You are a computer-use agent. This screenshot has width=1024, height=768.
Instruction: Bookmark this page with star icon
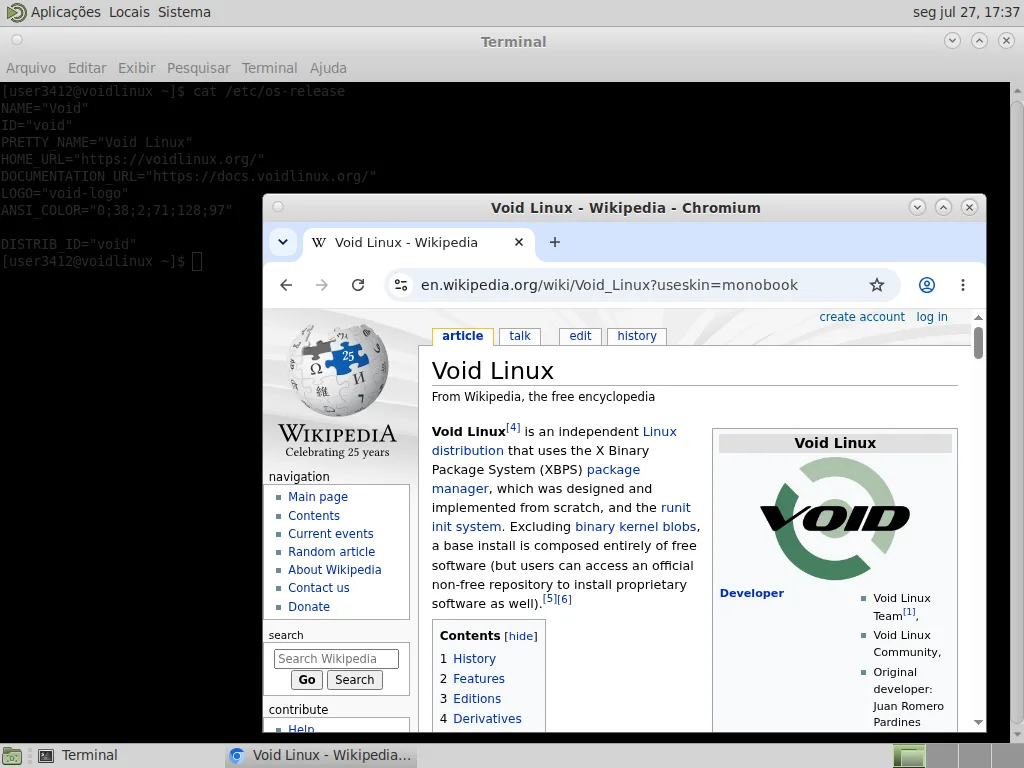coord(876,285)
